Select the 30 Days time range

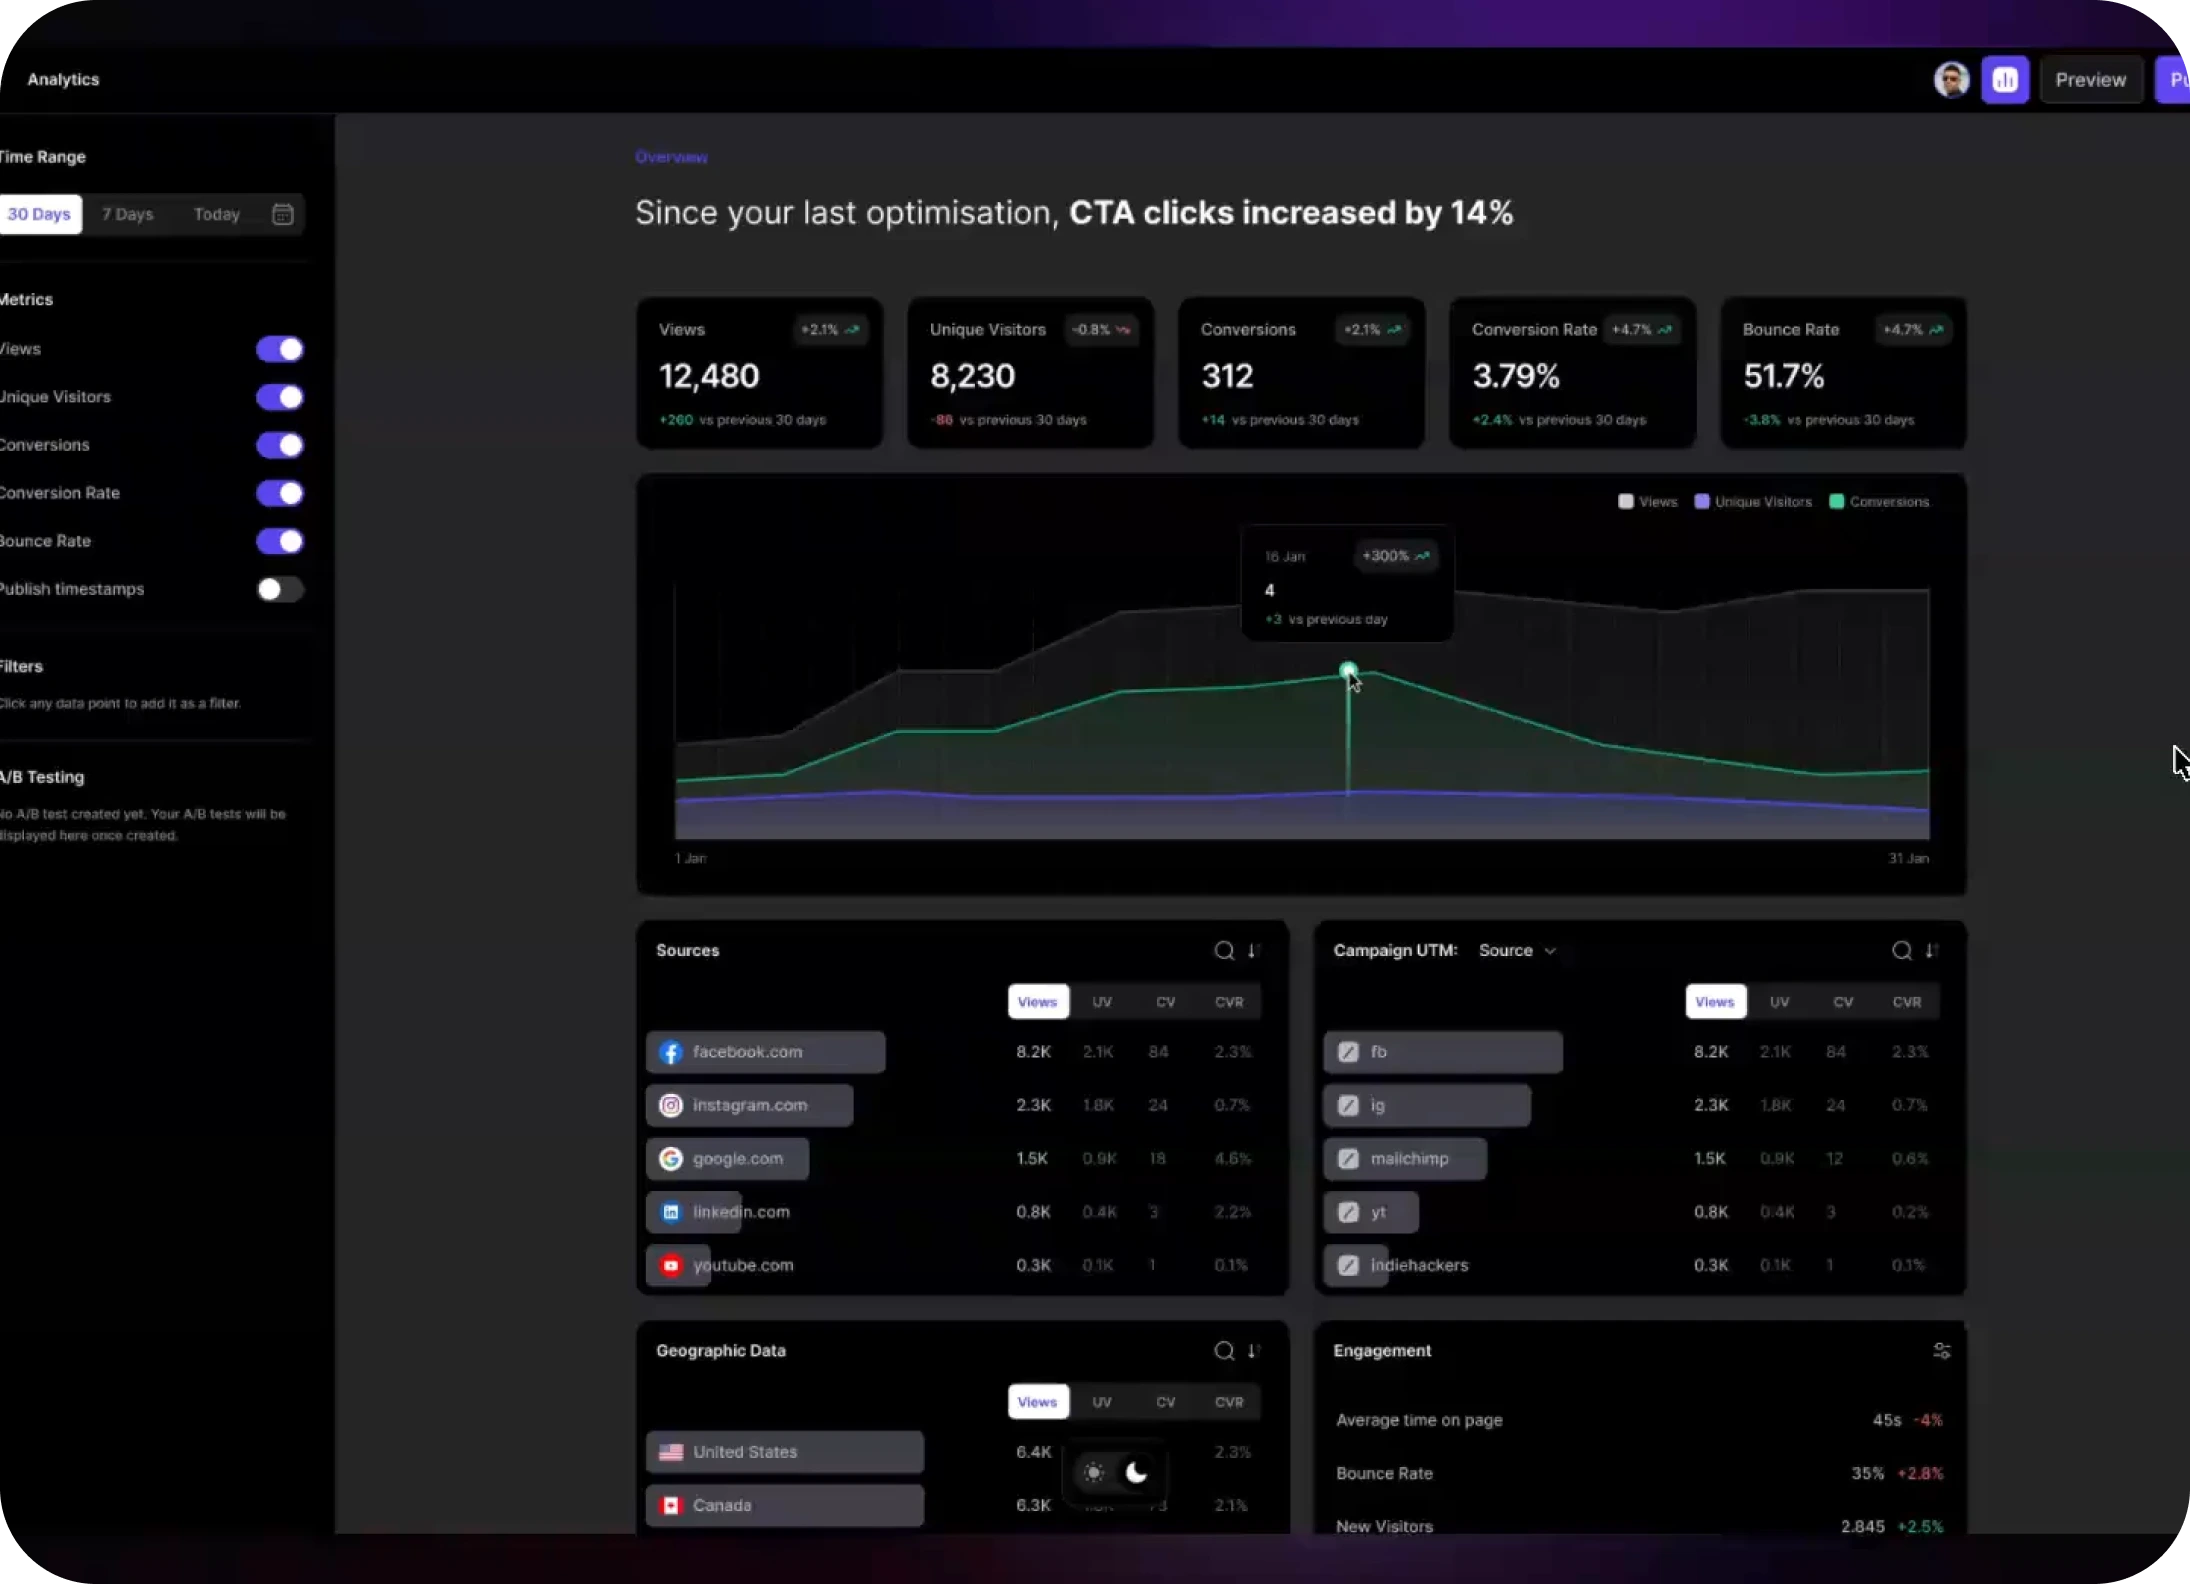click(x=39, y=214)
